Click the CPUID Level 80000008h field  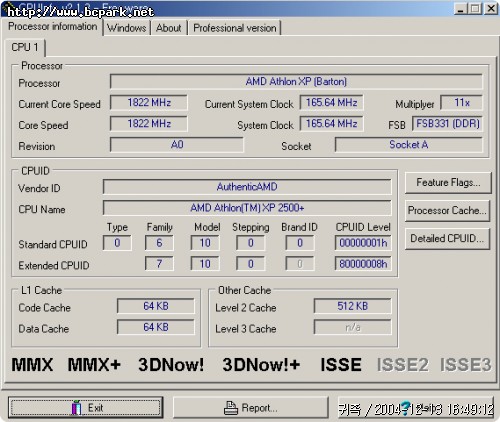click(x=363, y=264)
